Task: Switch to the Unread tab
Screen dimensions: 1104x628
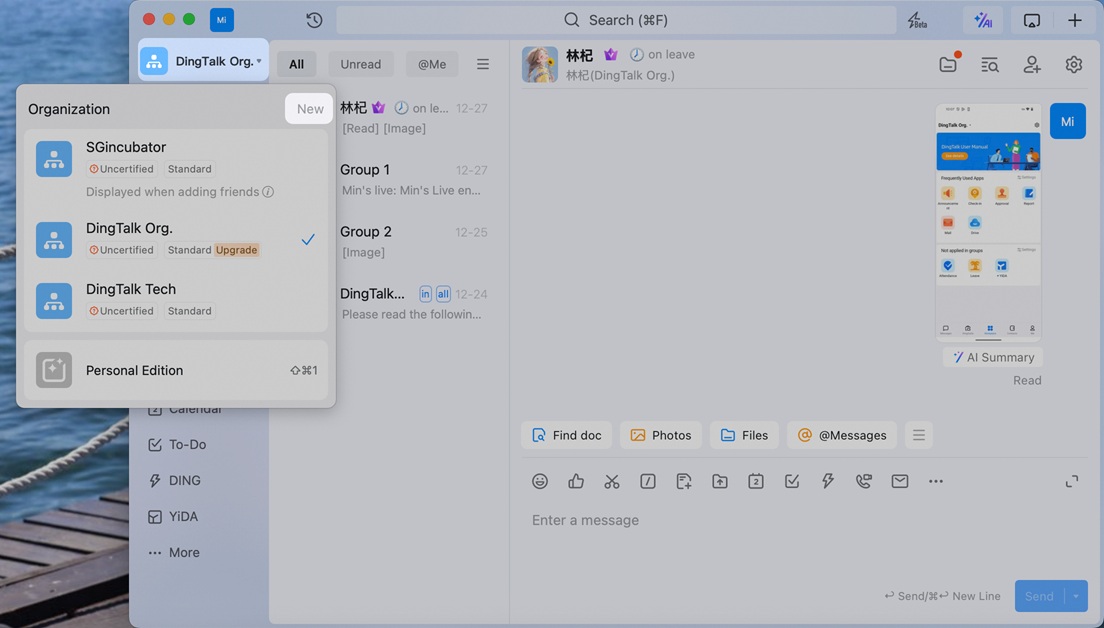Action: pos(360,64)
